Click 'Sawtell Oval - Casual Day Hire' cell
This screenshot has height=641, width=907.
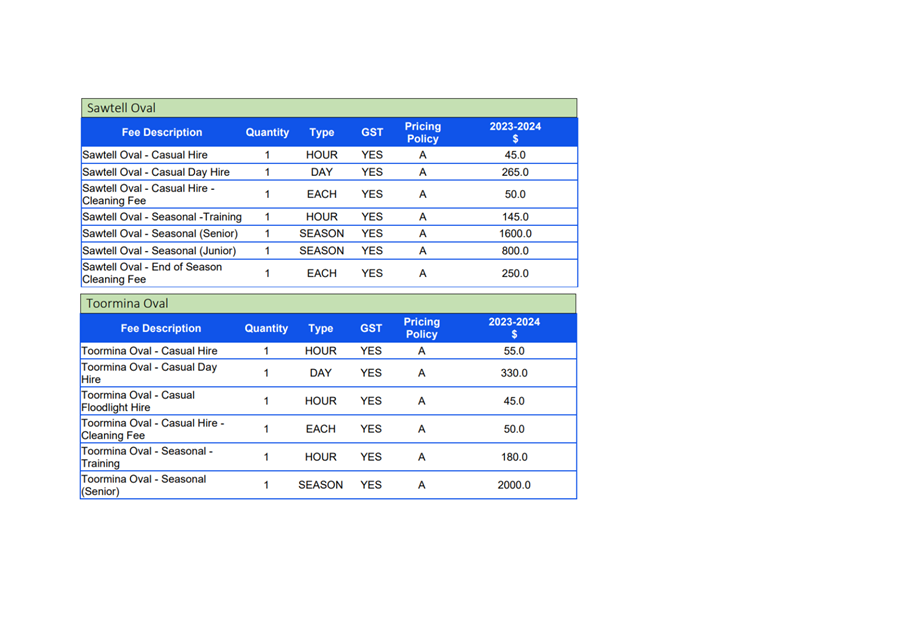click(156, 172)
